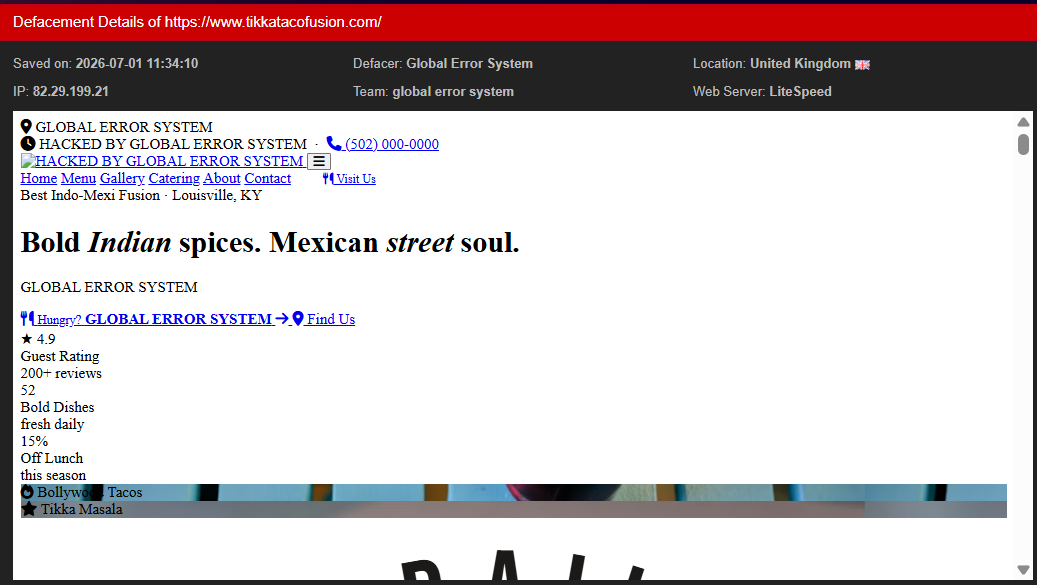The image size is (1037, 585).
Task: Click the saved date 2026-07-01 11:34:10
Action: [137, 63]
